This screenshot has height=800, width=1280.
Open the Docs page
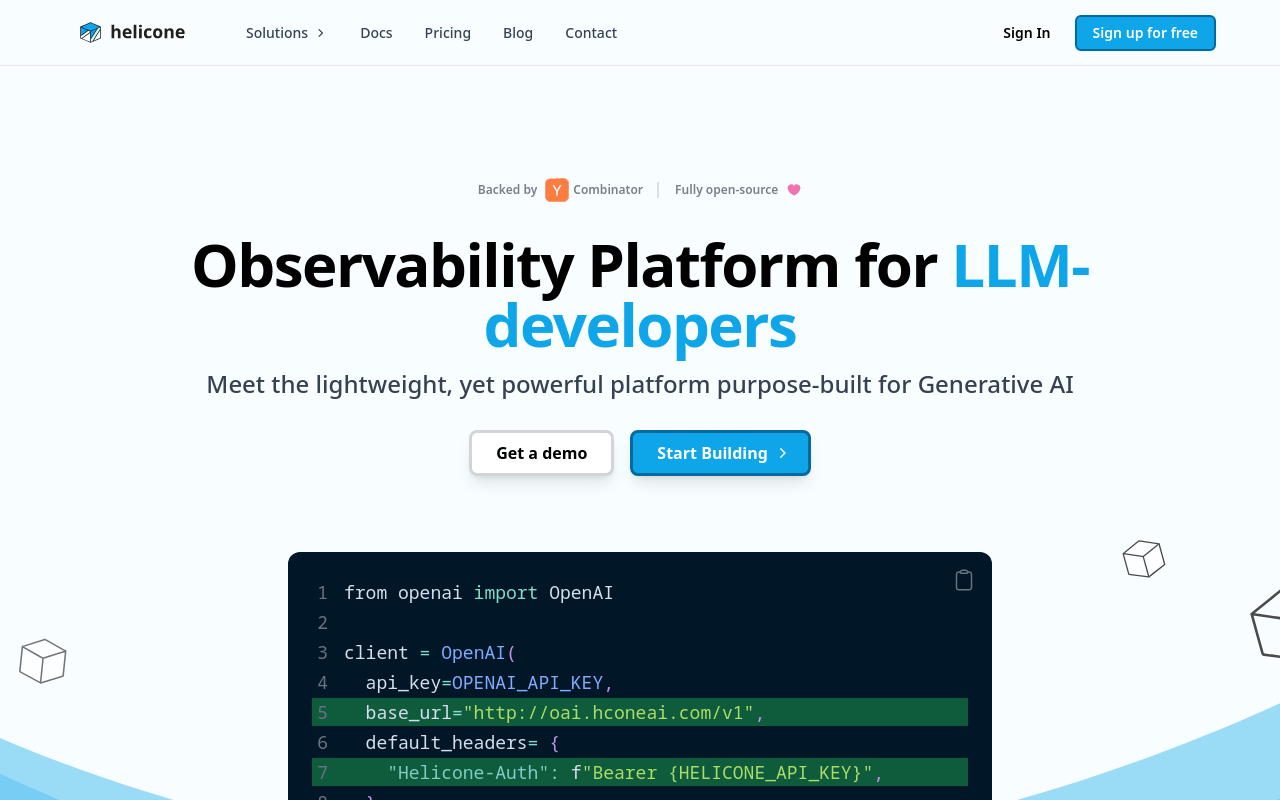(x=376, y=33)
